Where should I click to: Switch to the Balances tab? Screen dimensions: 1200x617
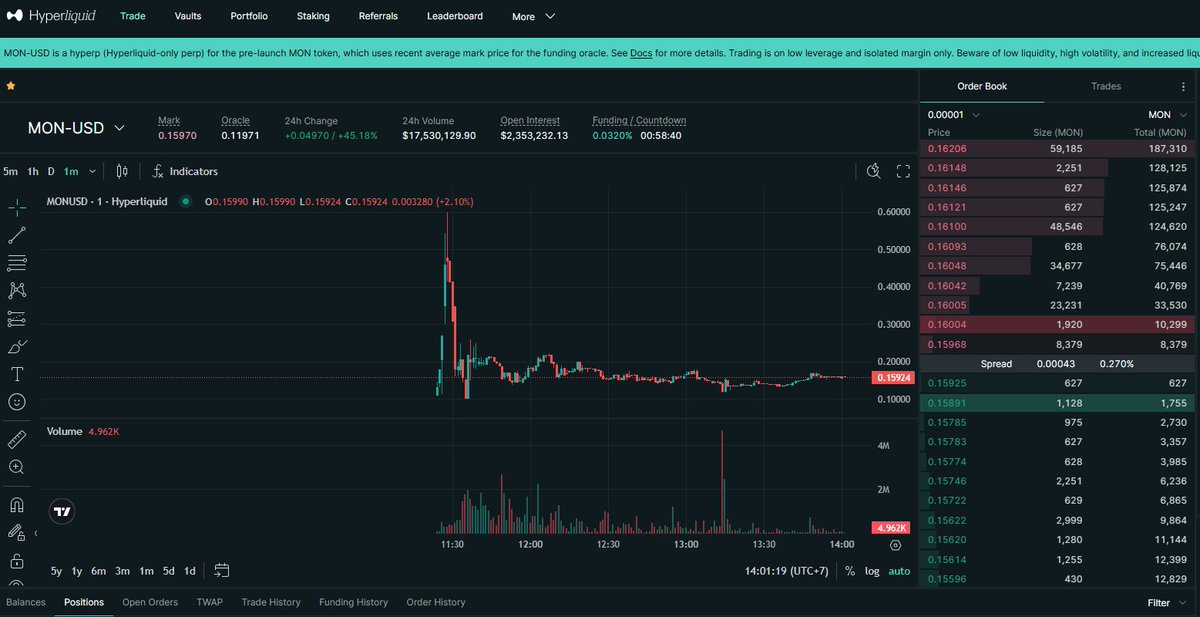26,602
